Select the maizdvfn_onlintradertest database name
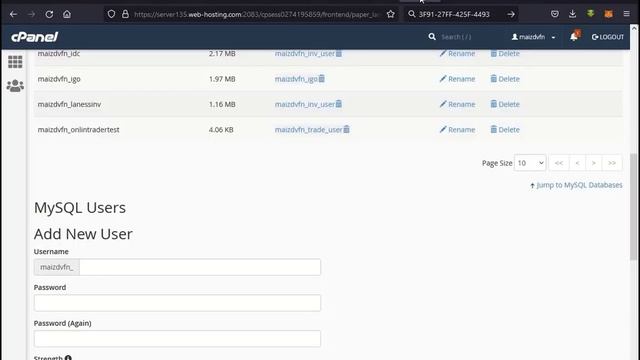640x360 pixels. [78, 129]
